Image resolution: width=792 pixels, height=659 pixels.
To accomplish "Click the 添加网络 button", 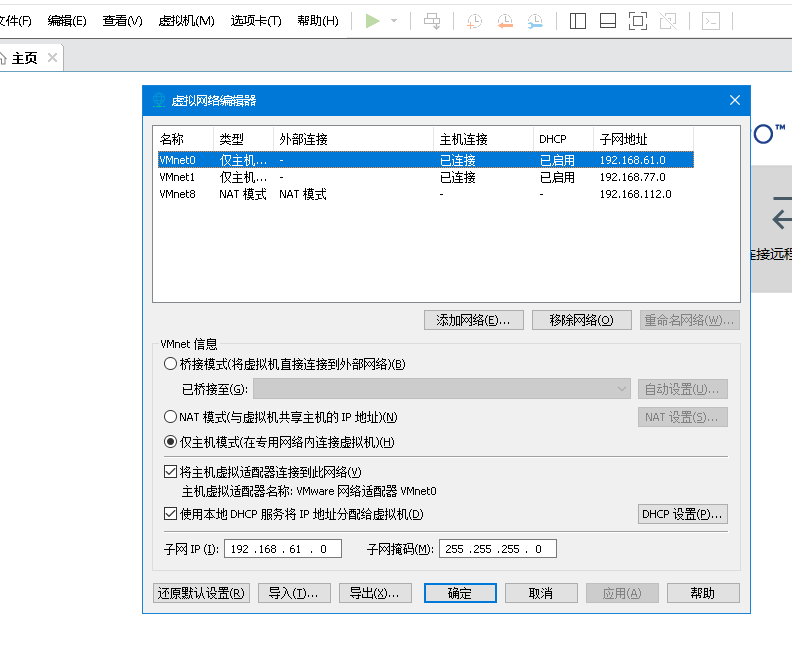I will (x=474, y=320).
